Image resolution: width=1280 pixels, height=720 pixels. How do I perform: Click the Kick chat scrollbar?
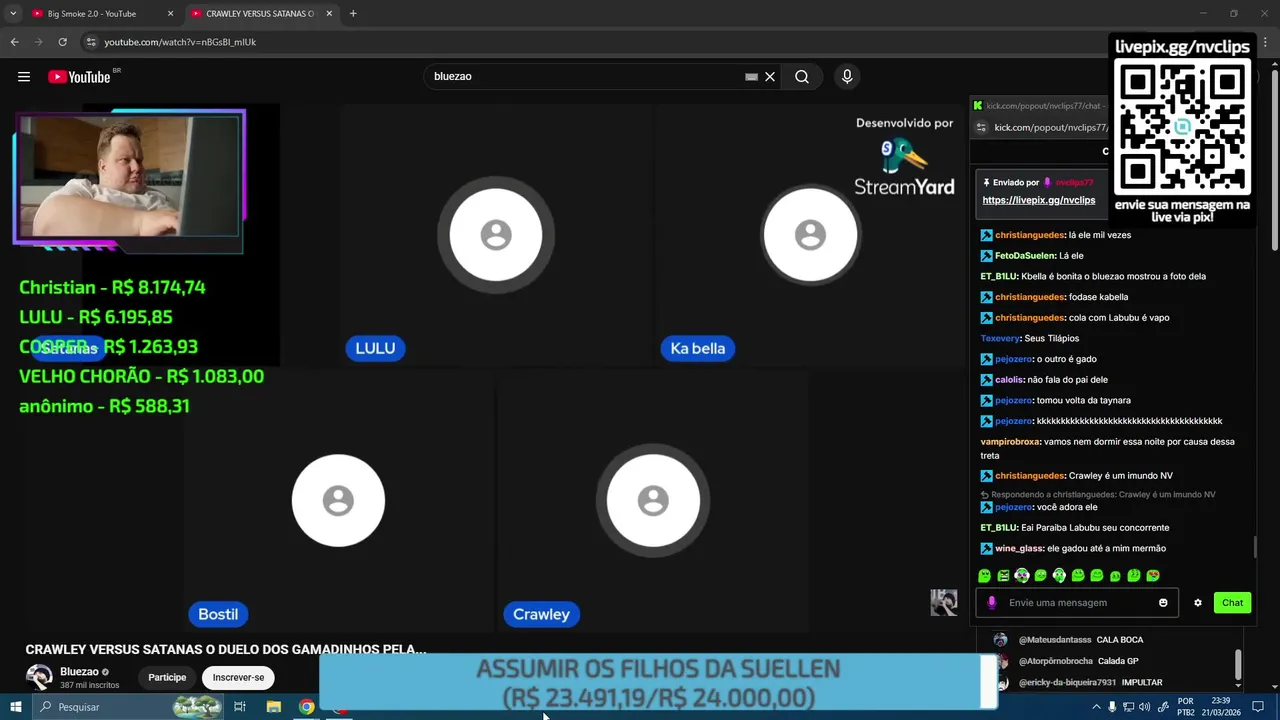(x=1255, y=547)
